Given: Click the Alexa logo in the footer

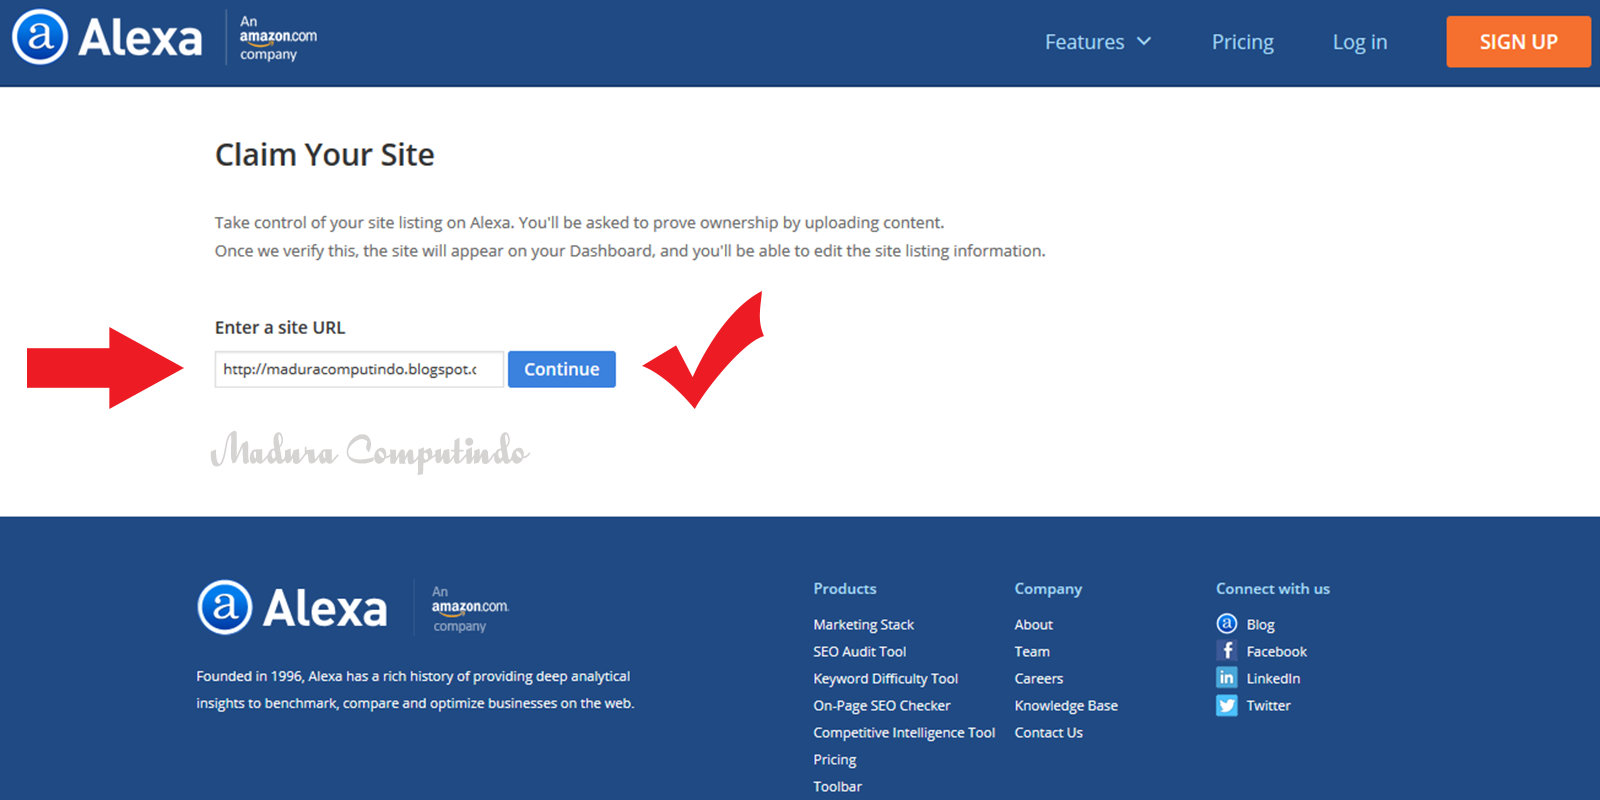Looking at the screenshot, I should point(292,607).
